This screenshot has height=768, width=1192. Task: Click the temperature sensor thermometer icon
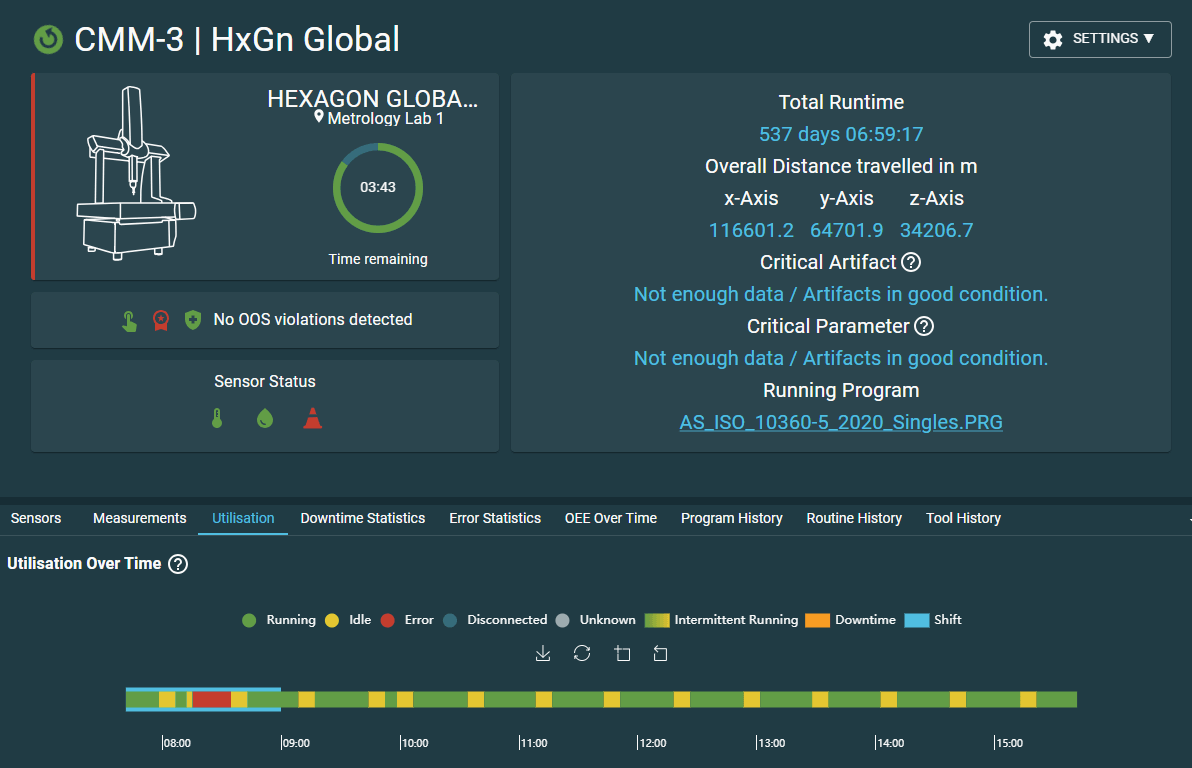(x=217, y=419)
